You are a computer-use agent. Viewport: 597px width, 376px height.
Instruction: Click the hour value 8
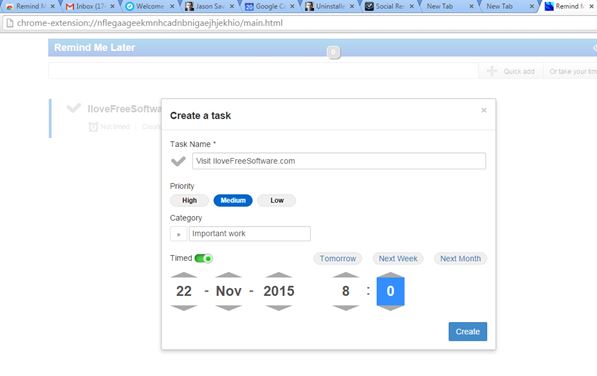point(346,291)
